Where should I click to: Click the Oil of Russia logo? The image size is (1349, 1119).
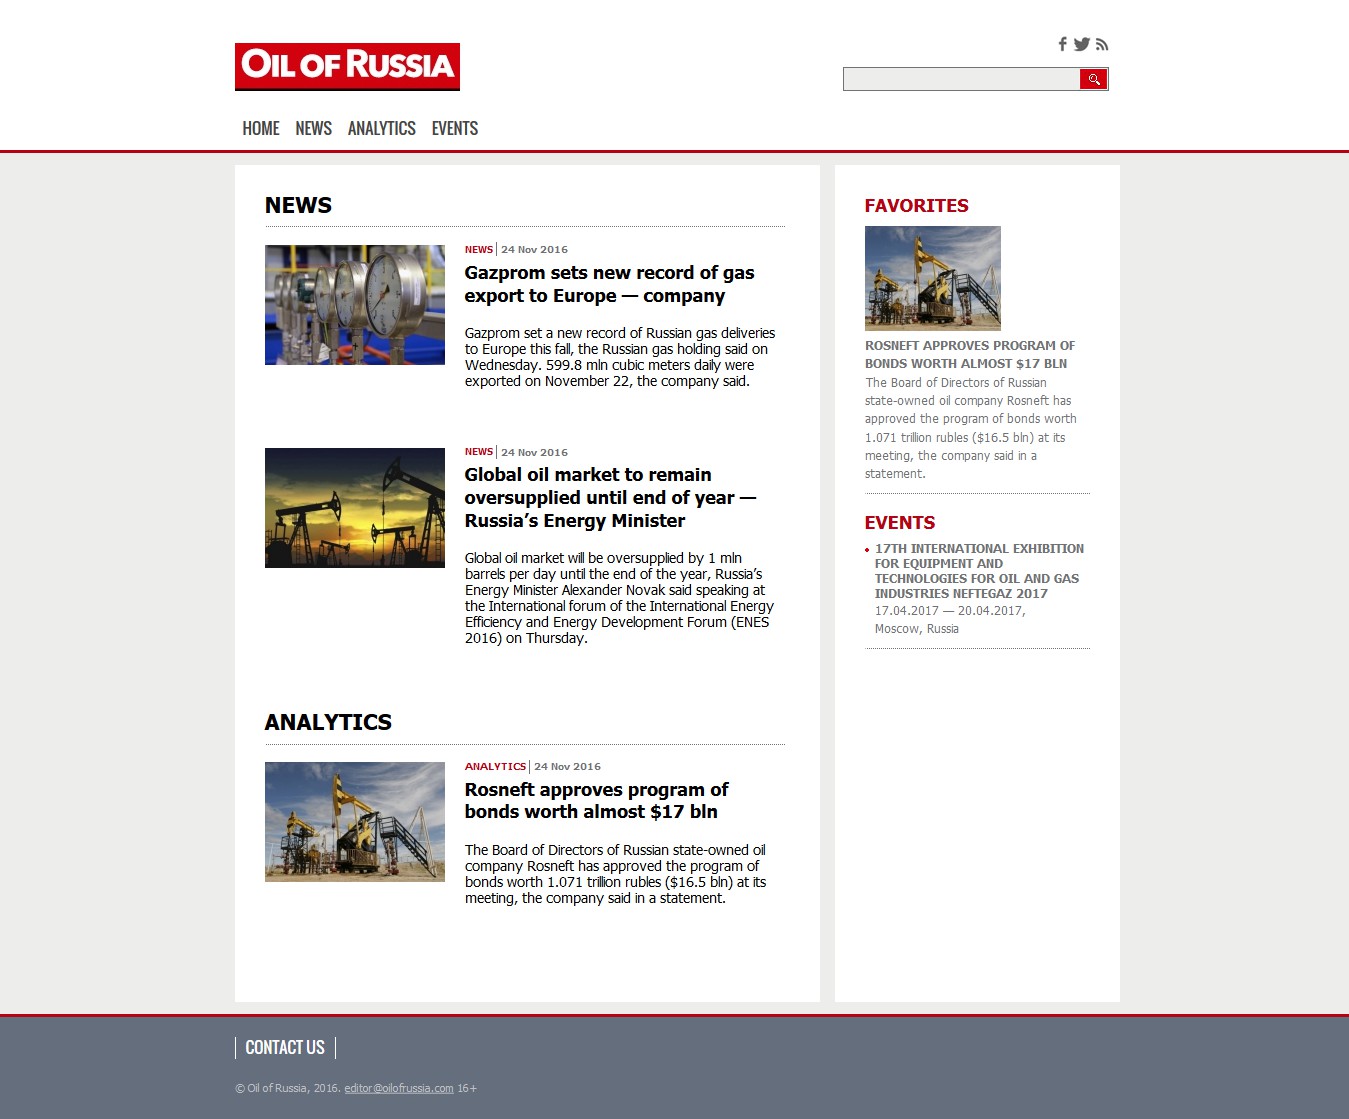click(x=347, y=66)
